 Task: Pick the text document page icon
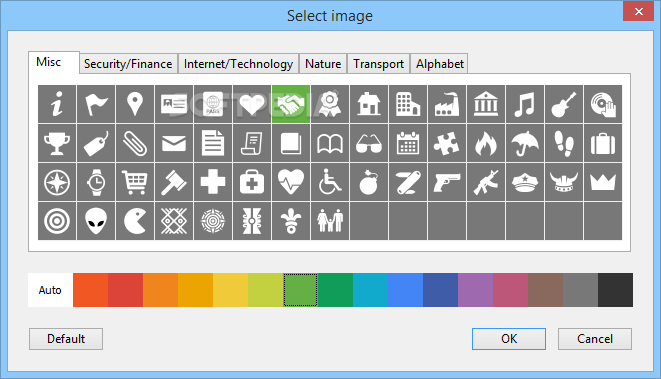213,143
